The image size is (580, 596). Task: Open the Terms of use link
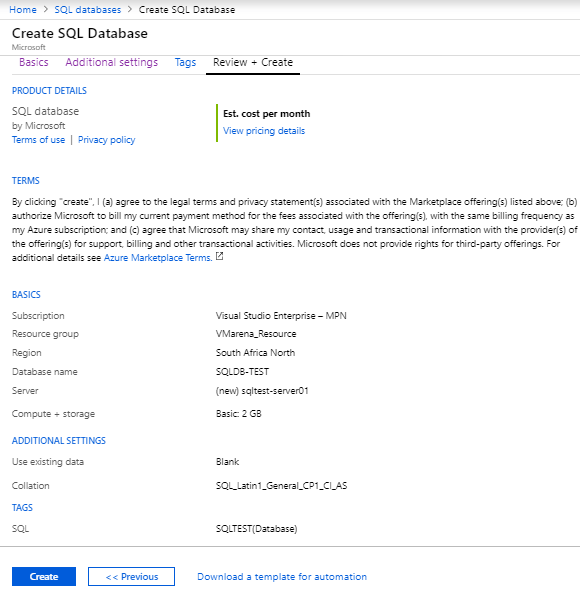38,140
